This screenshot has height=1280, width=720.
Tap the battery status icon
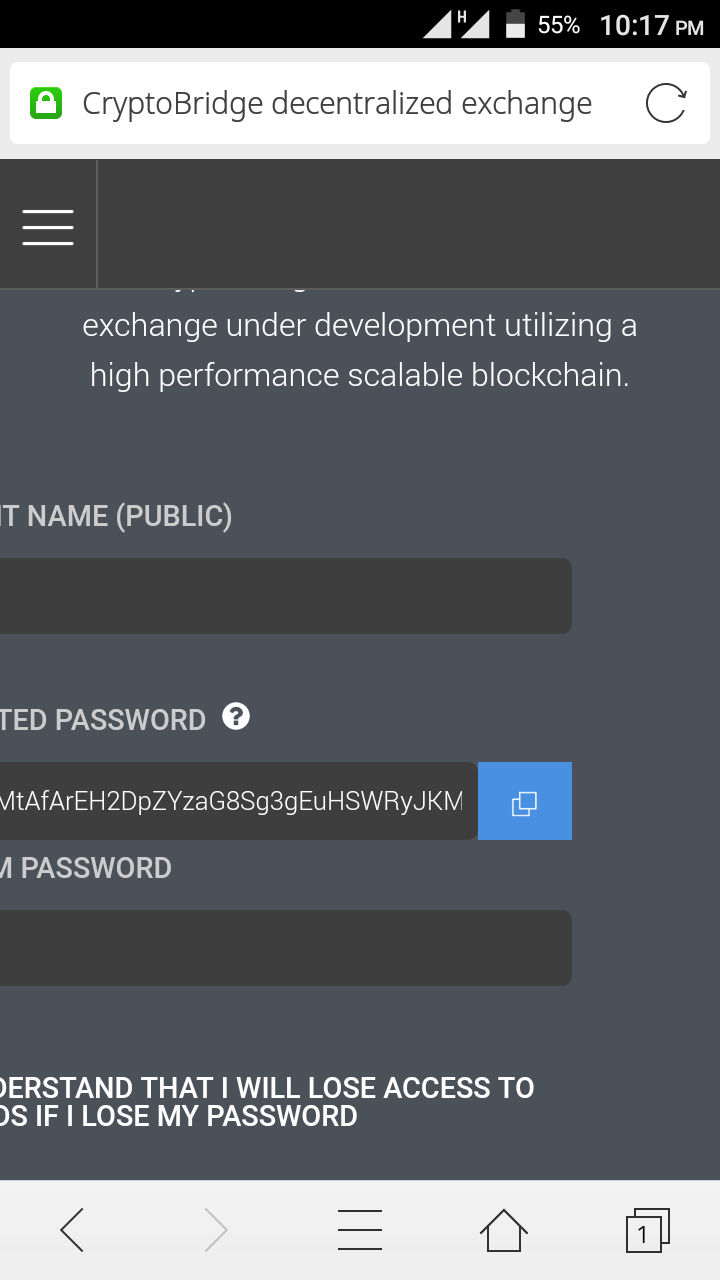point(516,24)
